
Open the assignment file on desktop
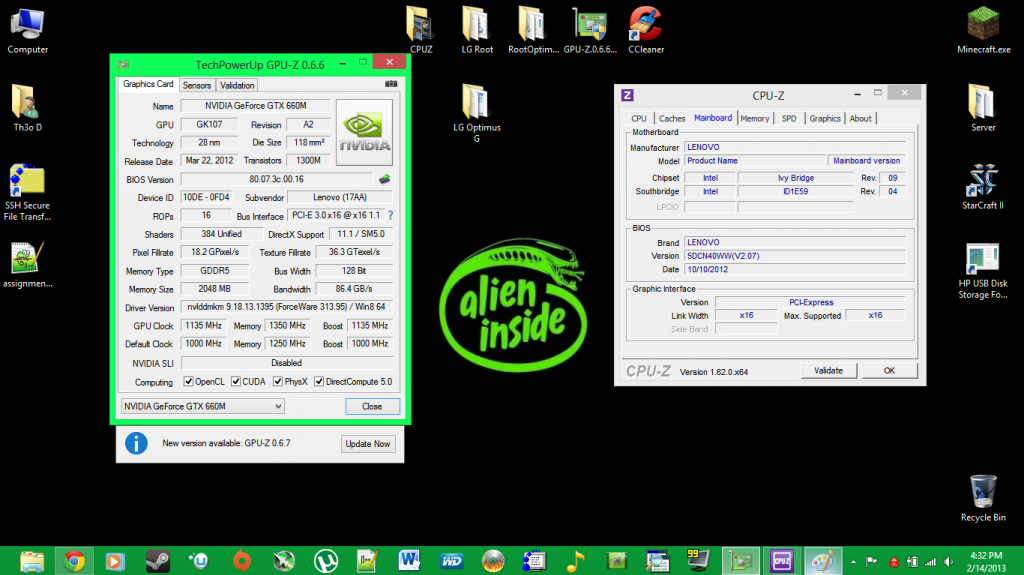pyautogui.click(x=27, y=265)
